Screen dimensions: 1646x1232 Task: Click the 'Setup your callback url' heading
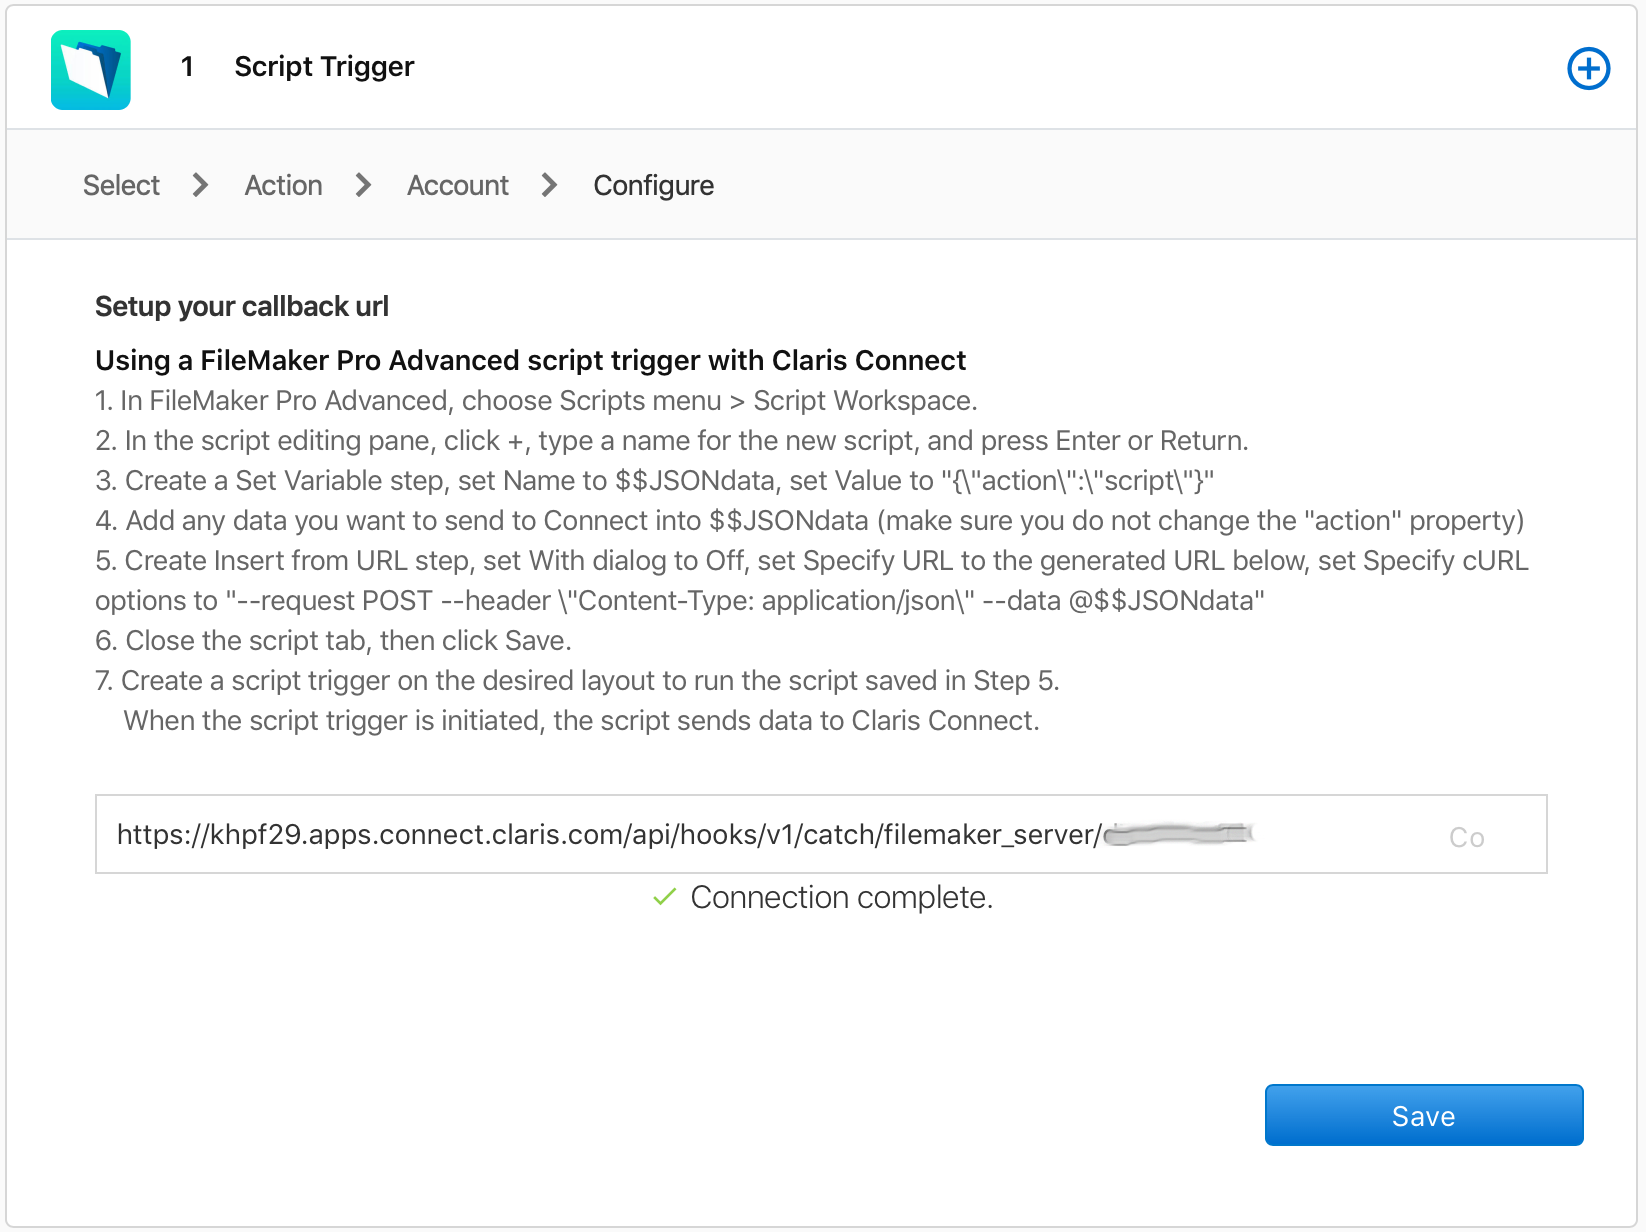pos(242,306)
